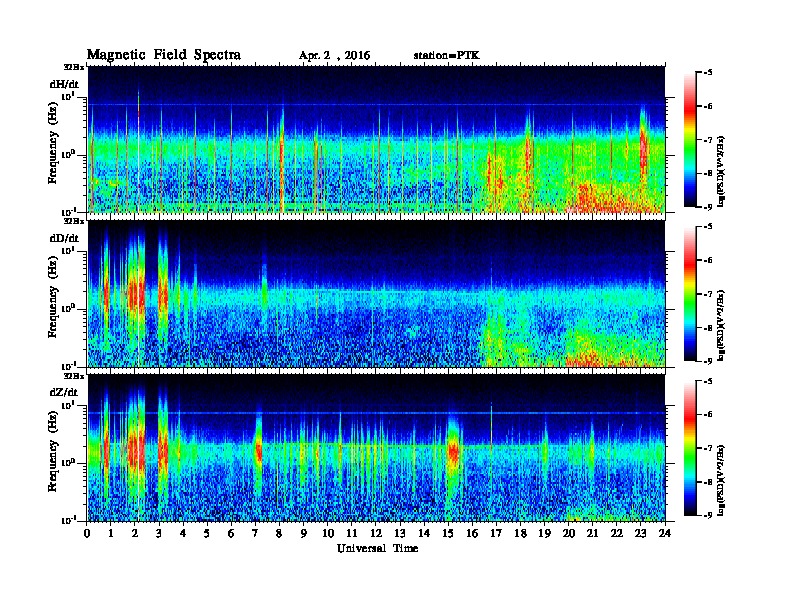
Task: Click hour tick label "23" on time axis
Action: [x=641, y=533]
